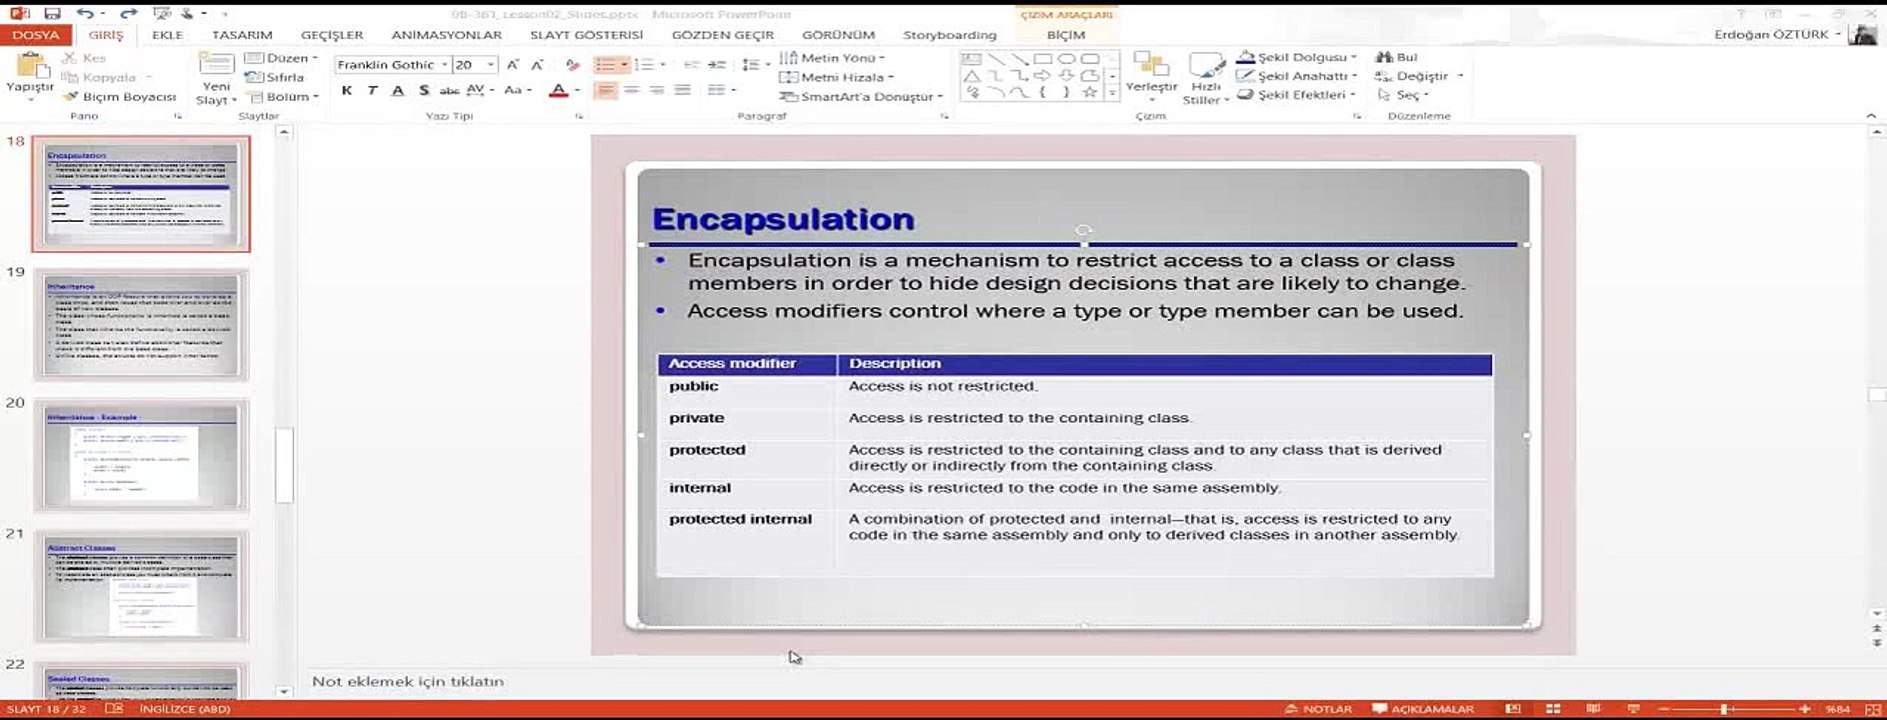
Task: Open Hızlı Stiller quick styles
Action: click(x=1205, y=77)
